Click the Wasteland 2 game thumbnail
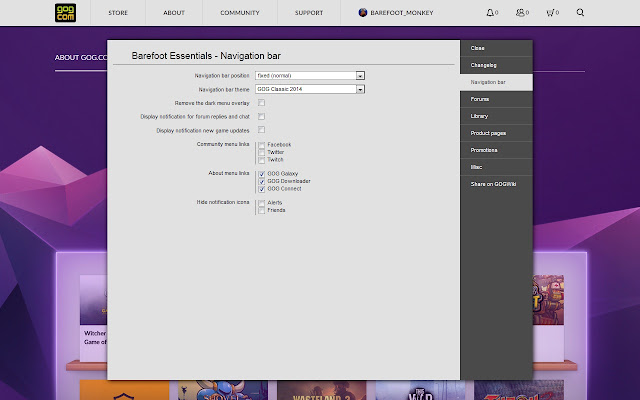The width and height of the screenshot is (640, 400). point(322,390)
